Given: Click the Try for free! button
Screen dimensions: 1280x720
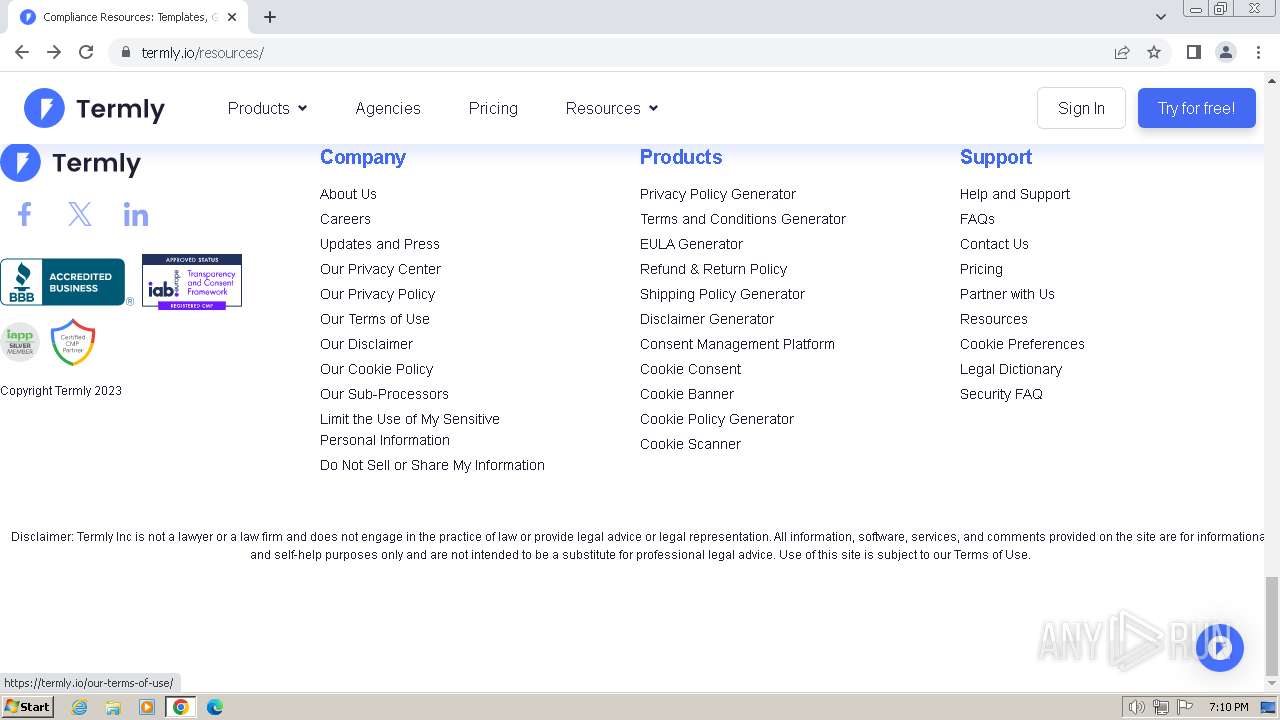Looking at the screenshot, I should click(x=1196, y=108).
